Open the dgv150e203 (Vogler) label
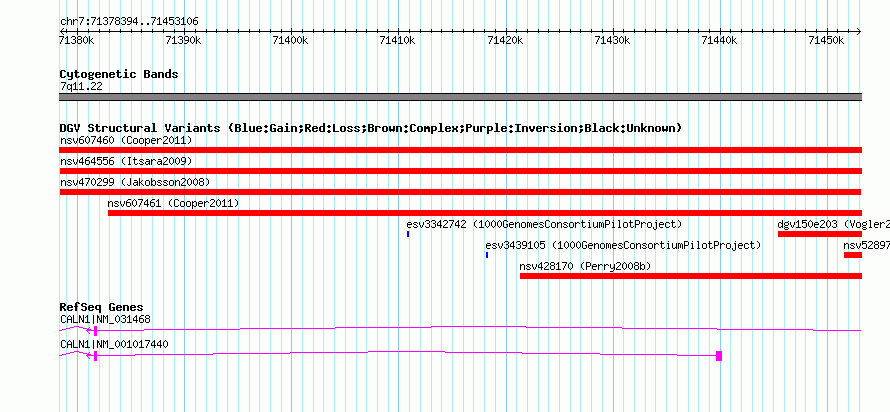 (833, 224)
